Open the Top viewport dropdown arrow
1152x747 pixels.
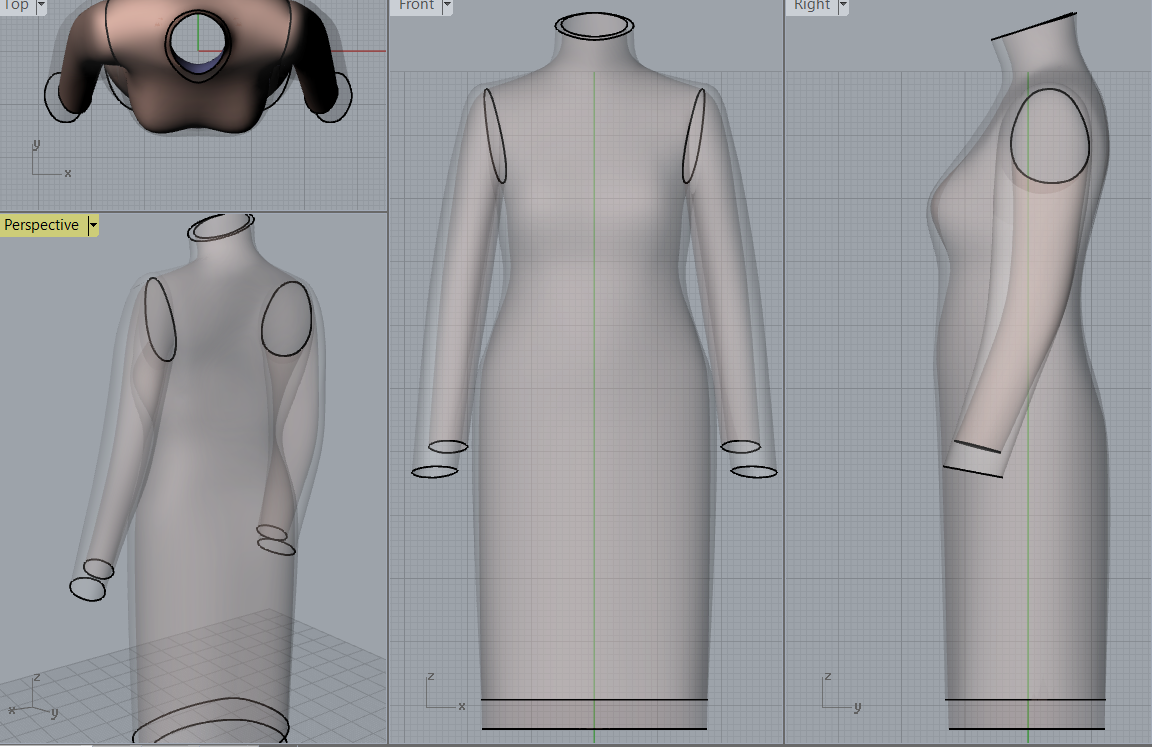pos(41,6)
